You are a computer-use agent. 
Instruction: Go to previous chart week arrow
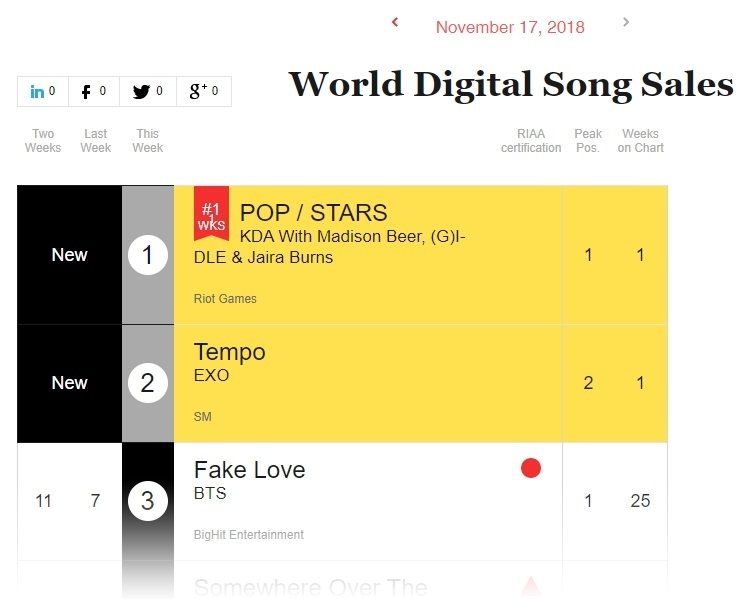click(x=395, y=22)
